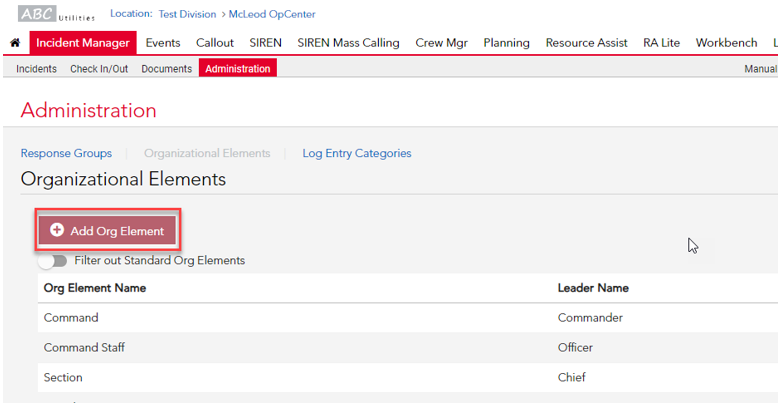
Task: Select the Command Staff table row
Action: 408,347
